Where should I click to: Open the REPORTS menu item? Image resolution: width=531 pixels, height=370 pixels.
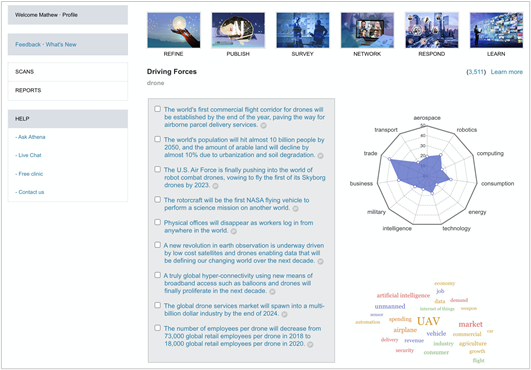68,90
